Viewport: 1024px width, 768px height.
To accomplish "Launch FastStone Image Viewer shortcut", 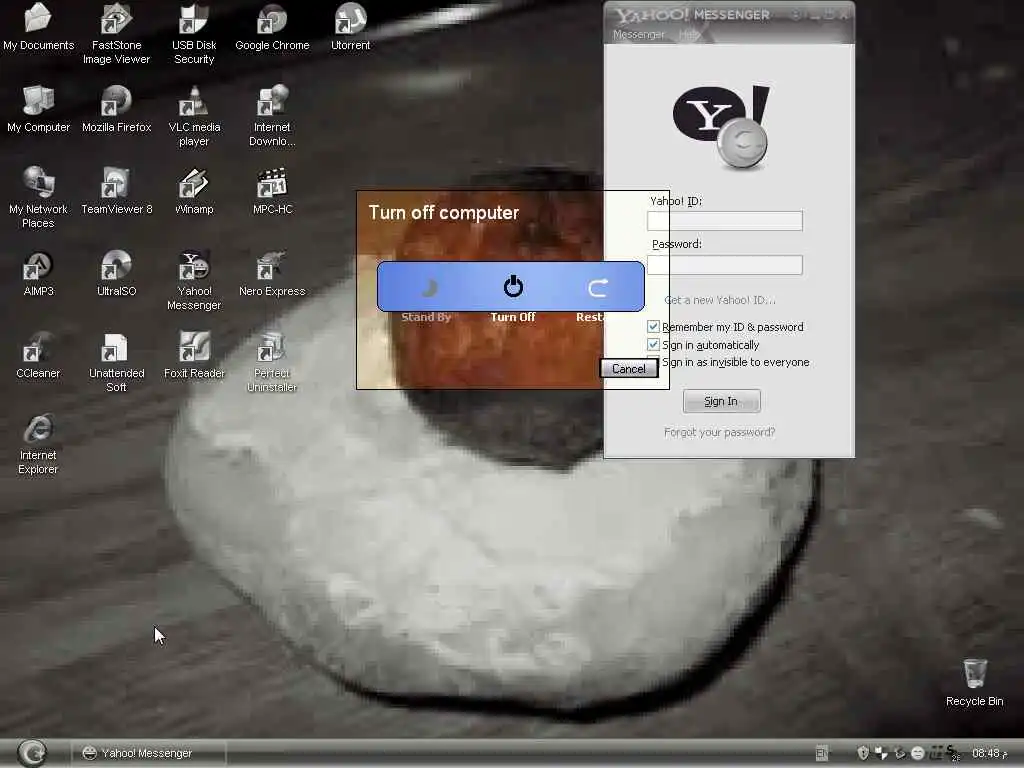I will tap(116, 34).
